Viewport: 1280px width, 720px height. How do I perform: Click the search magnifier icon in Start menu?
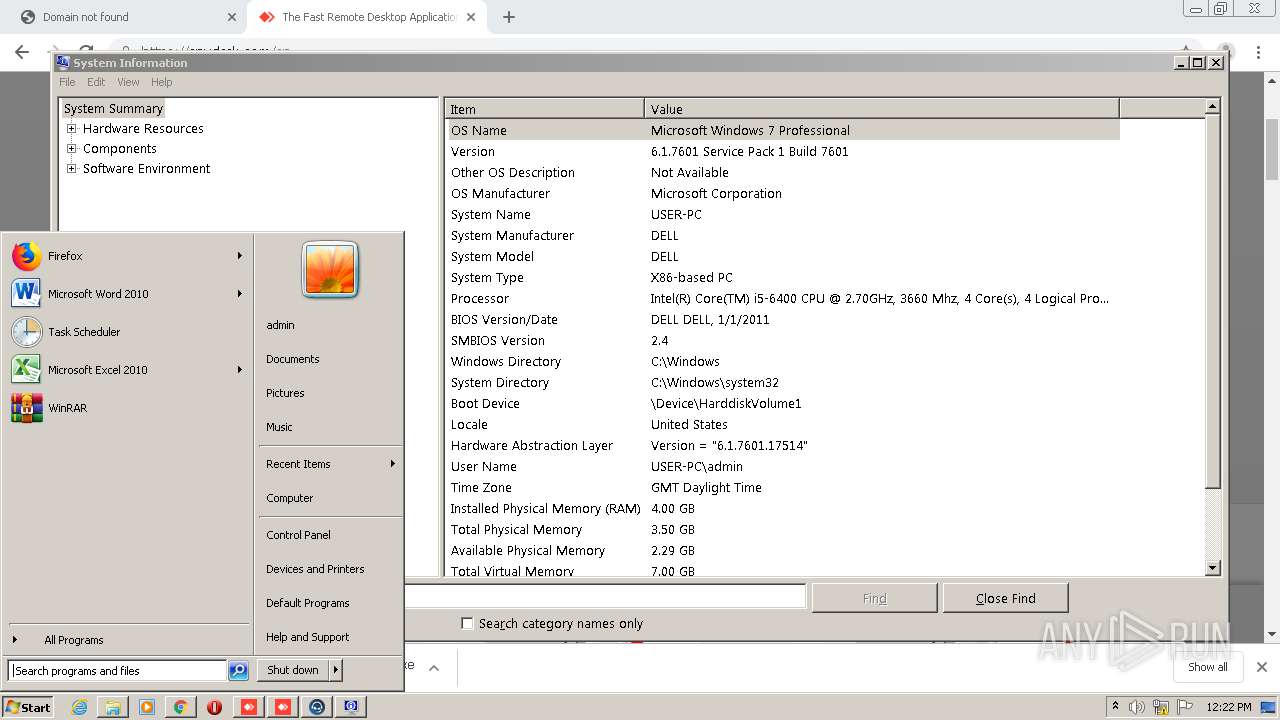(x=238, y=671)
